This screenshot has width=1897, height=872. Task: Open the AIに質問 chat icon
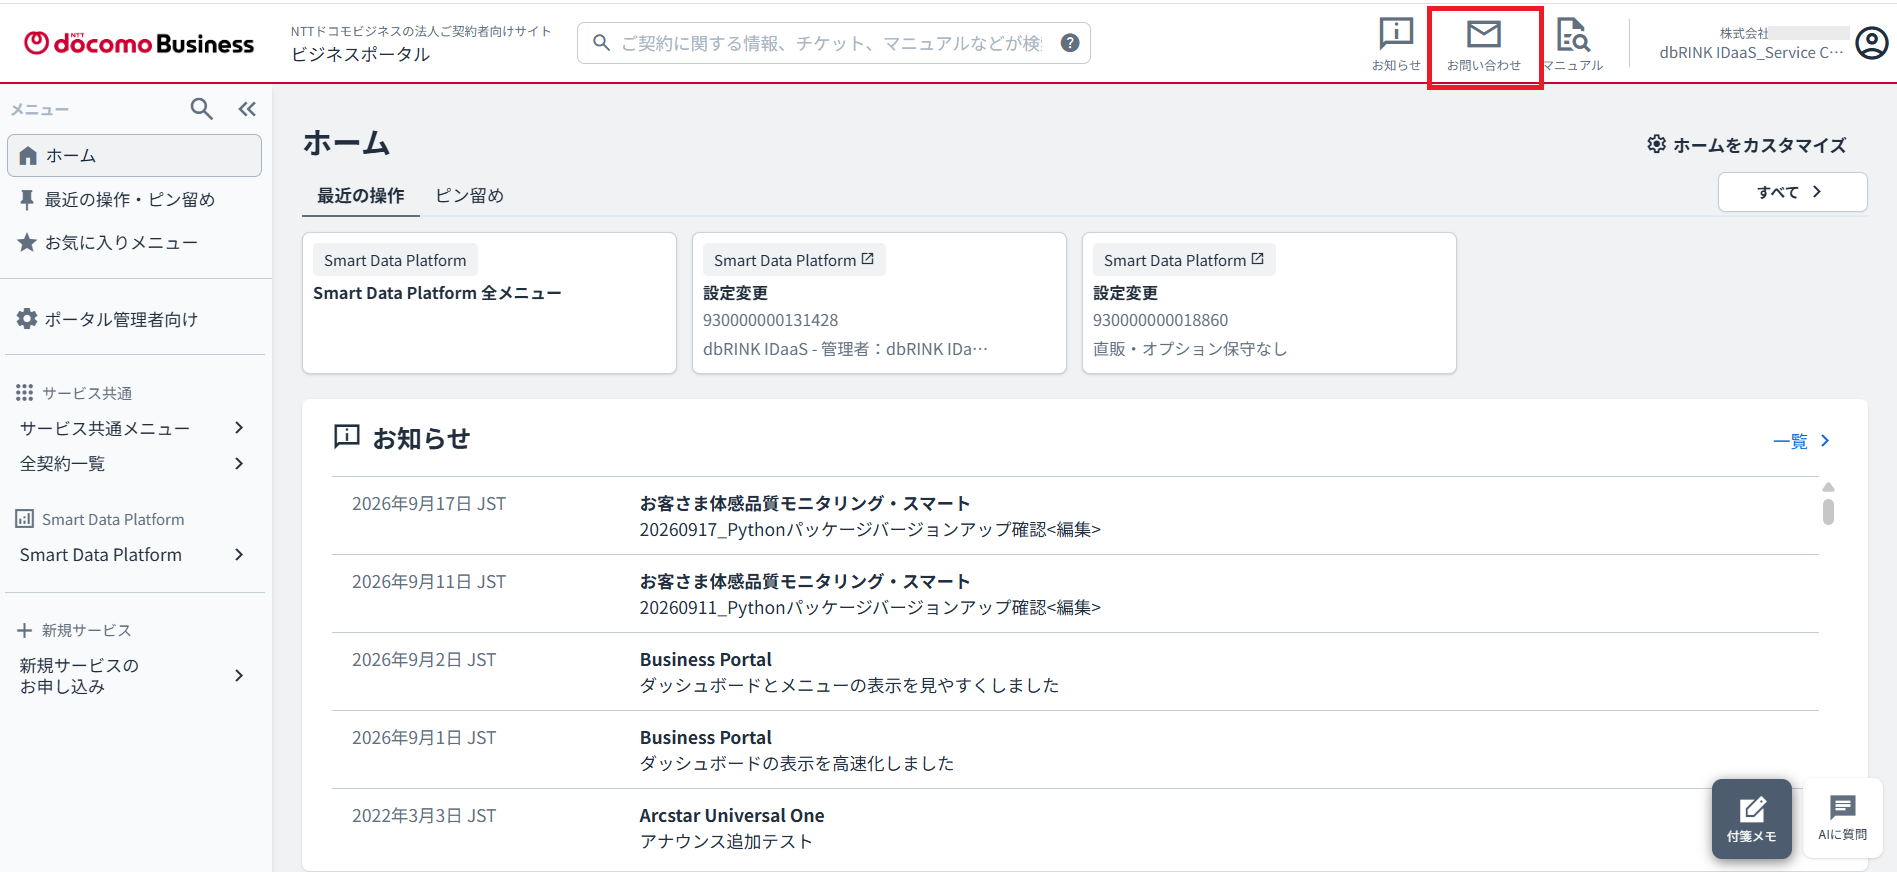pyautogui.click(x=1842, y=818)
